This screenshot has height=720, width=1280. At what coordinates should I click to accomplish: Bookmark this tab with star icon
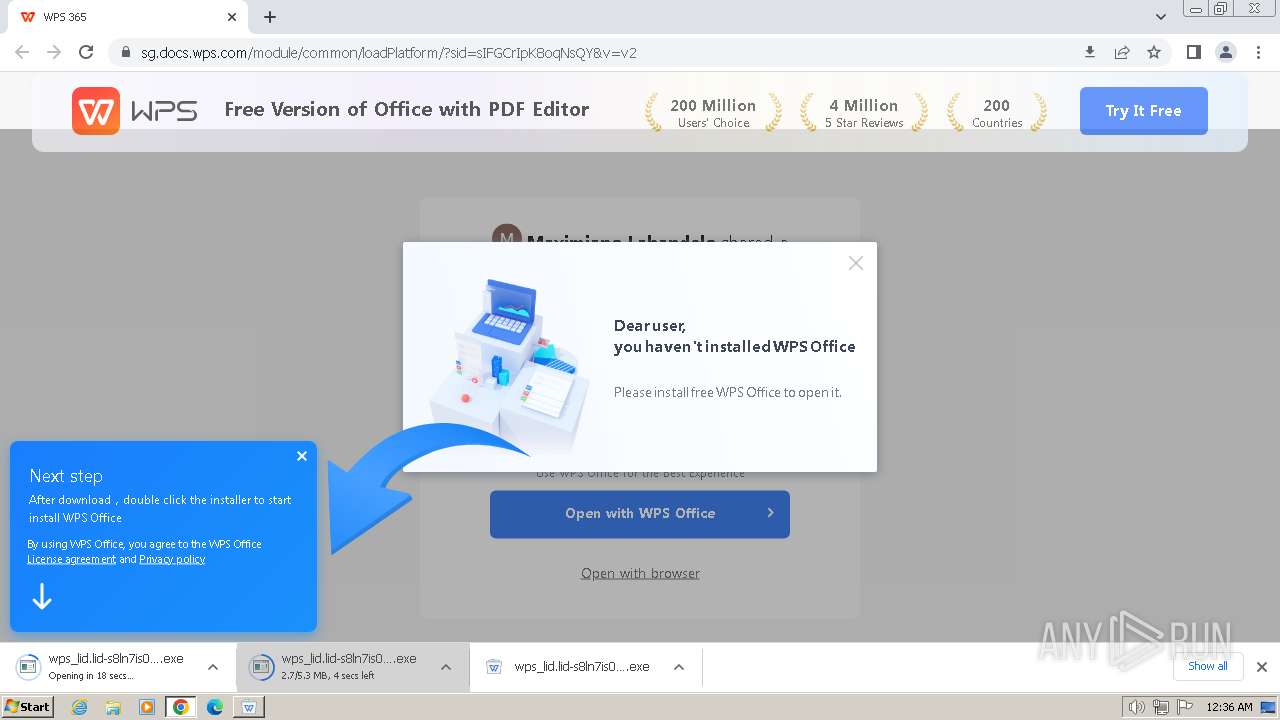[x=1154, y=52]
